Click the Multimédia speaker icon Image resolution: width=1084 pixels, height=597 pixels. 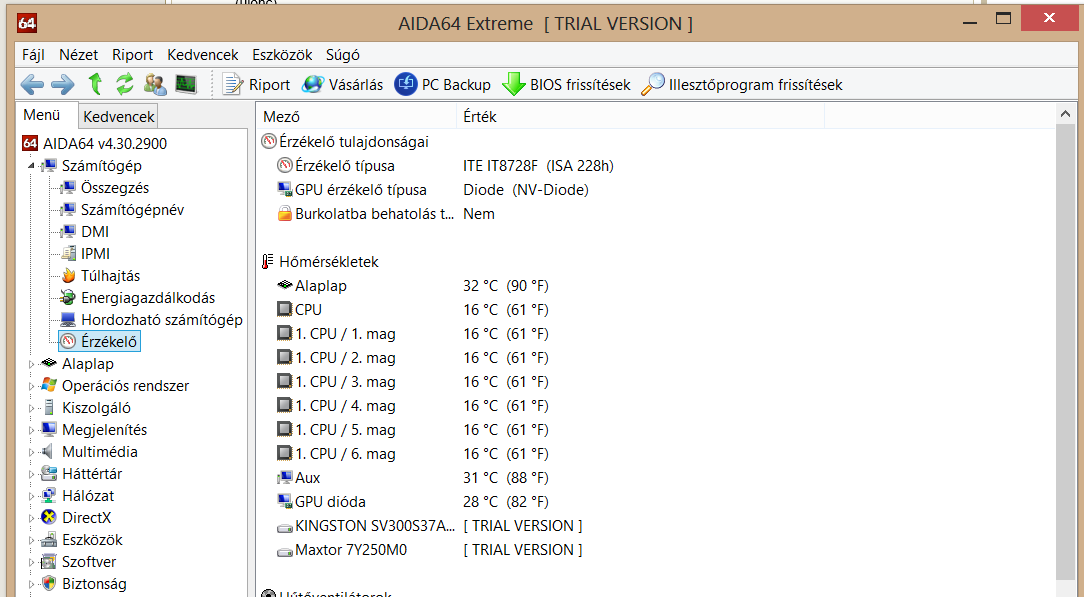(x=48, y=452)
